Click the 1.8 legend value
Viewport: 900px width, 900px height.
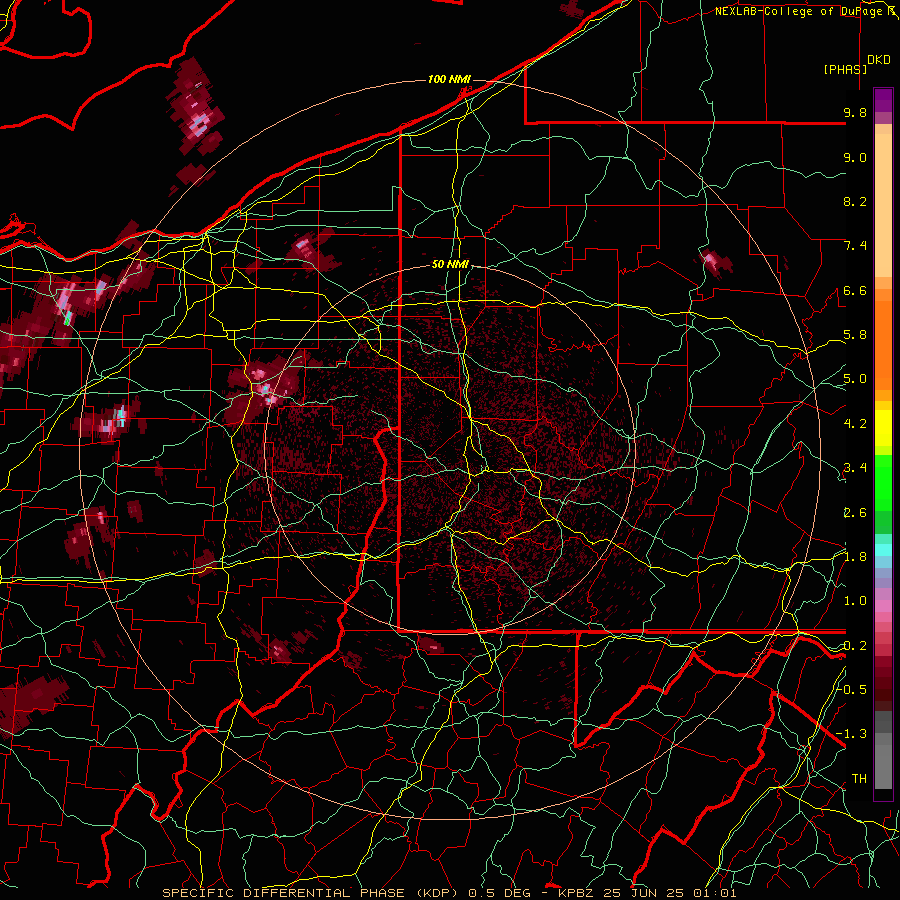[855, 557]
